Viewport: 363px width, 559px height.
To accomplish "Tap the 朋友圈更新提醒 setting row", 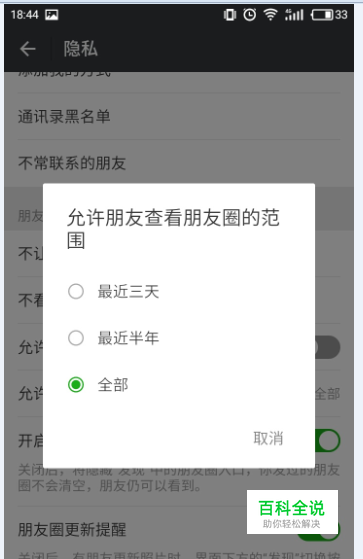I will [x=179, y=529].
